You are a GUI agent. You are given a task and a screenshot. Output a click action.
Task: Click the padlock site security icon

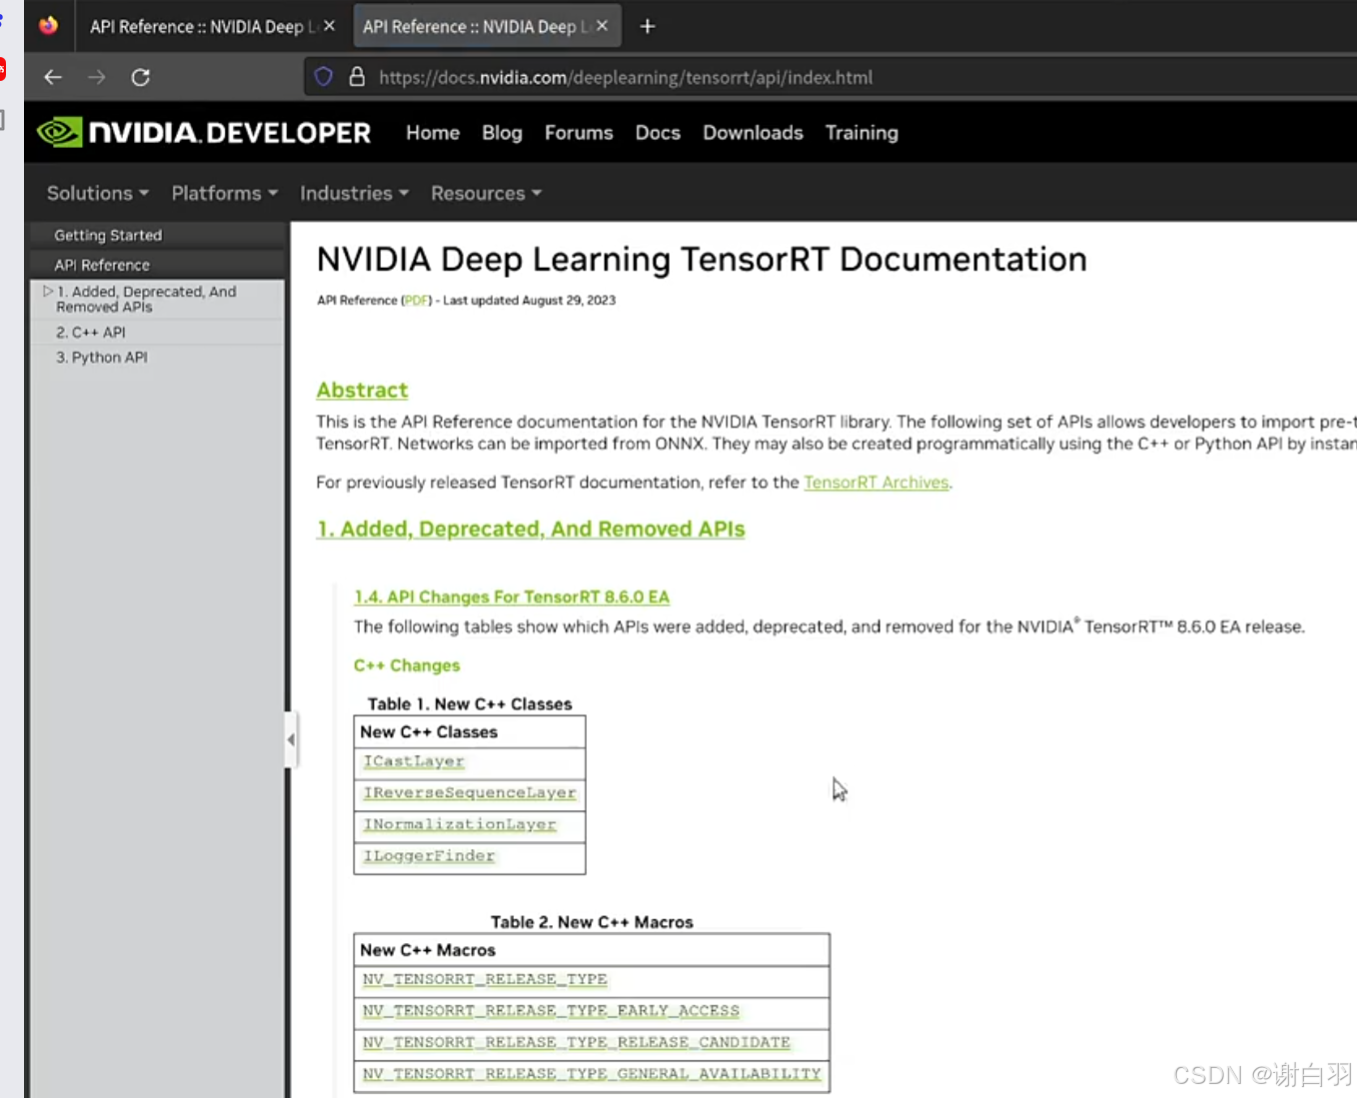click(x=356, y=77)
